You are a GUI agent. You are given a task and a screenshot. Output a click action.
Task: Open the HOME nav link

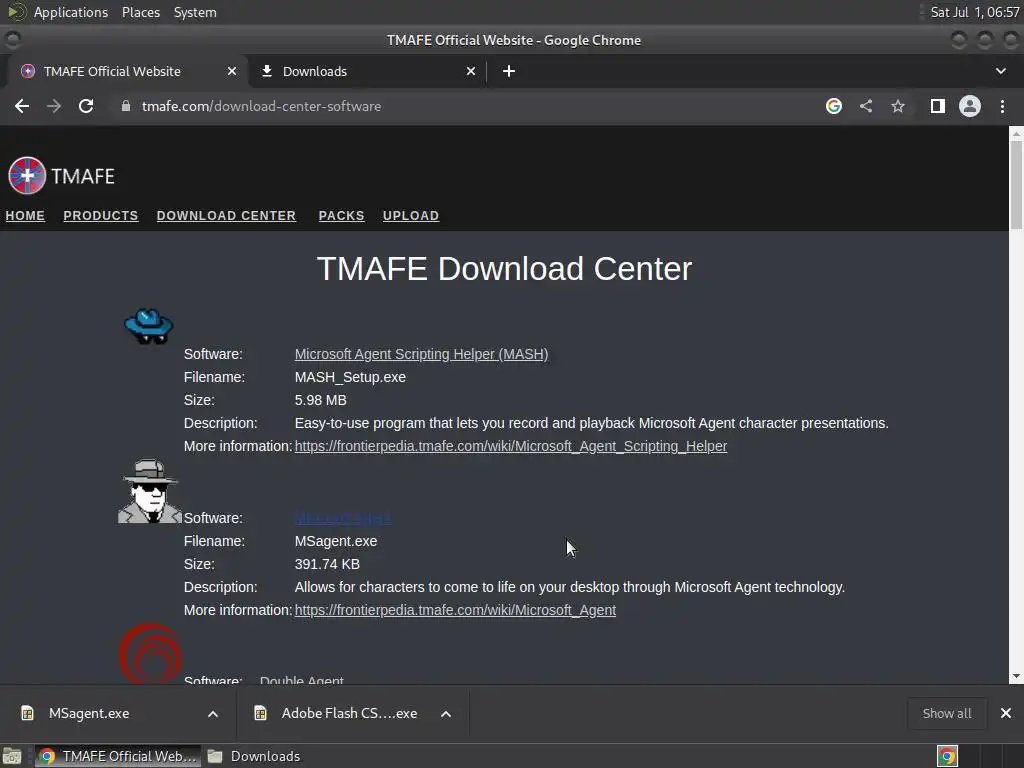click(25, 216)
